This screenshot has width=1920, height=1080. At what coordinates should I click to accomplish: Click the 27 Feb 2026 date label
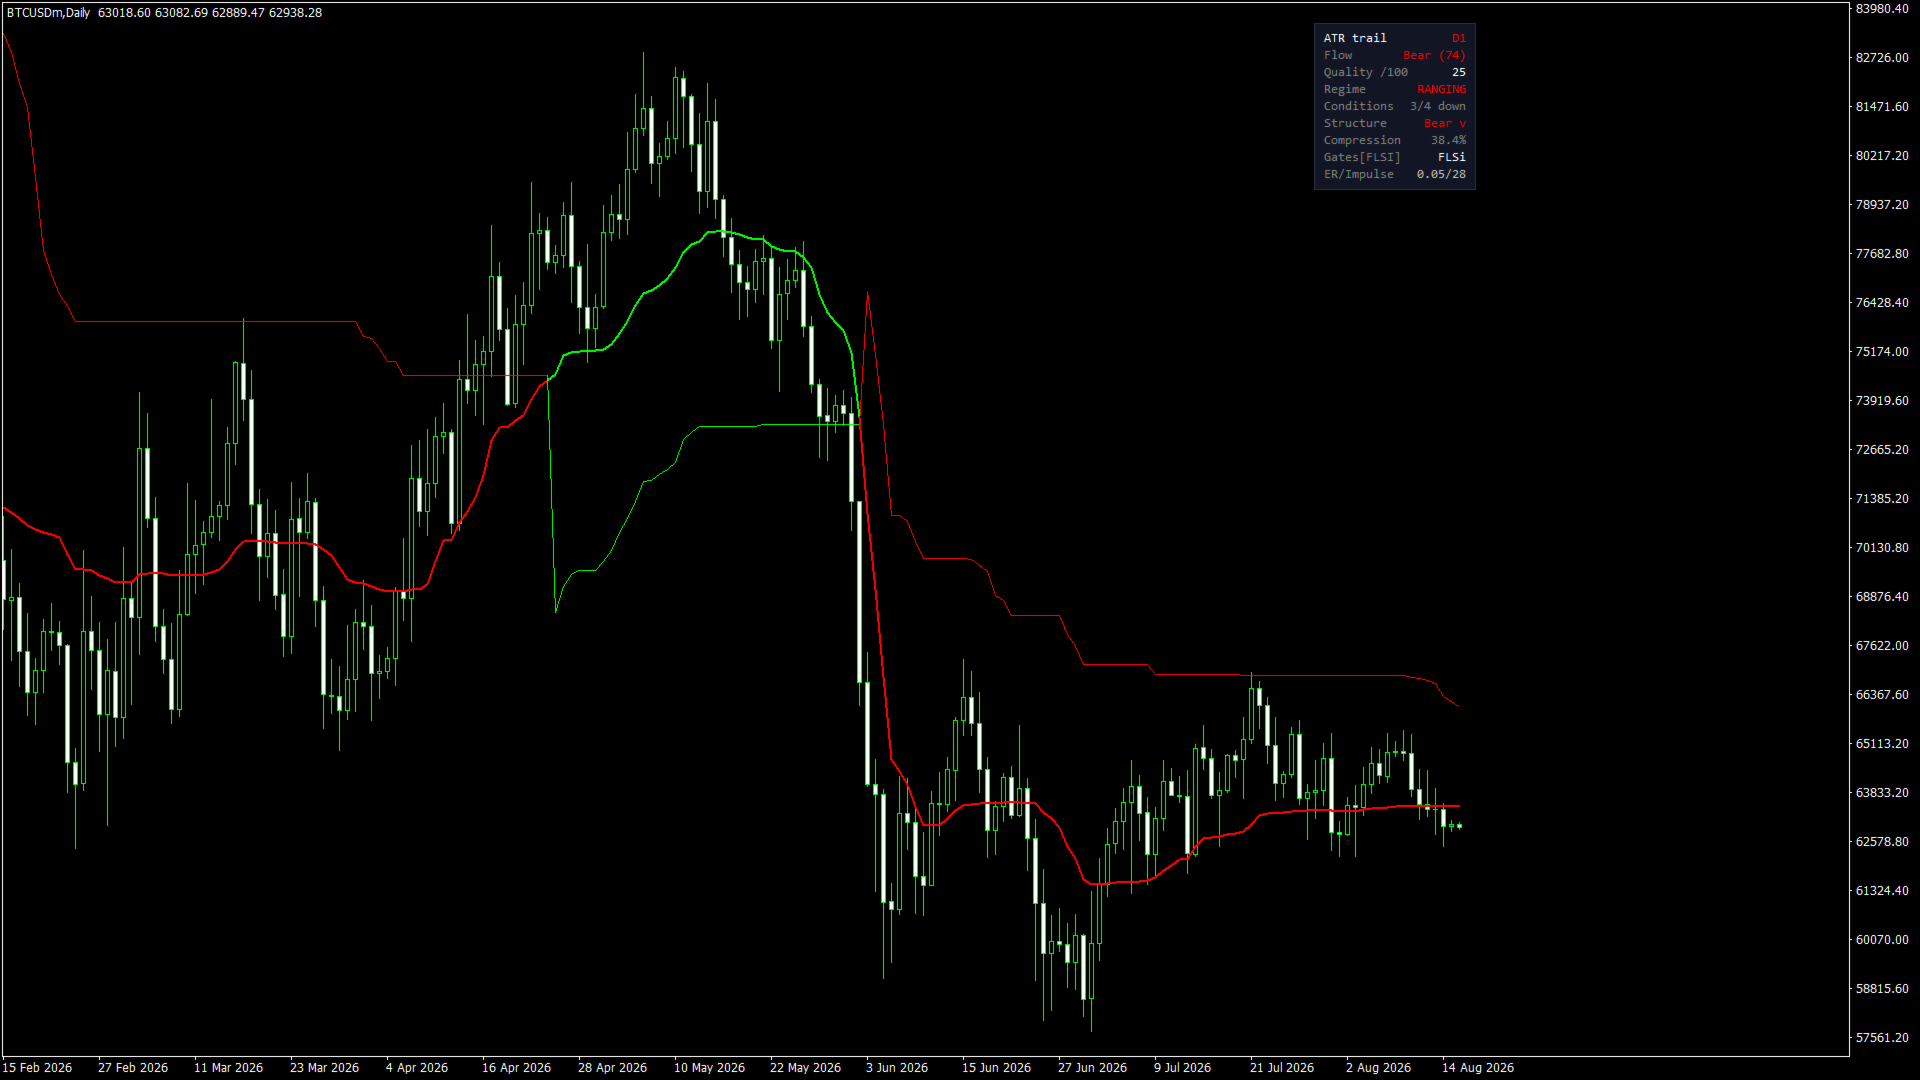click(133, 1068)
